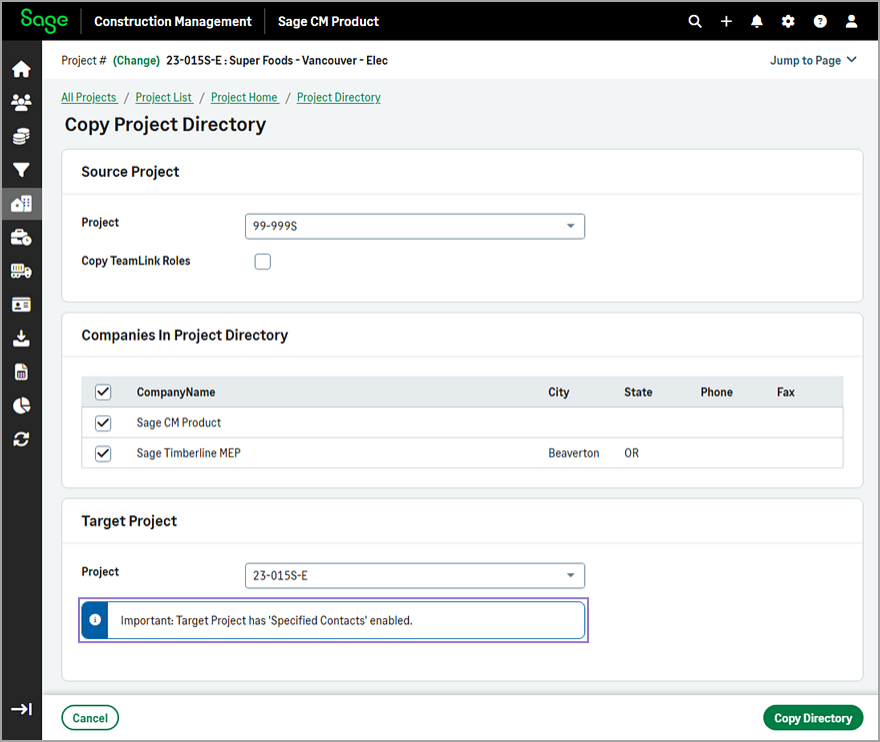Uncheck the Sage CM Product row checkbox

[103, 423]
